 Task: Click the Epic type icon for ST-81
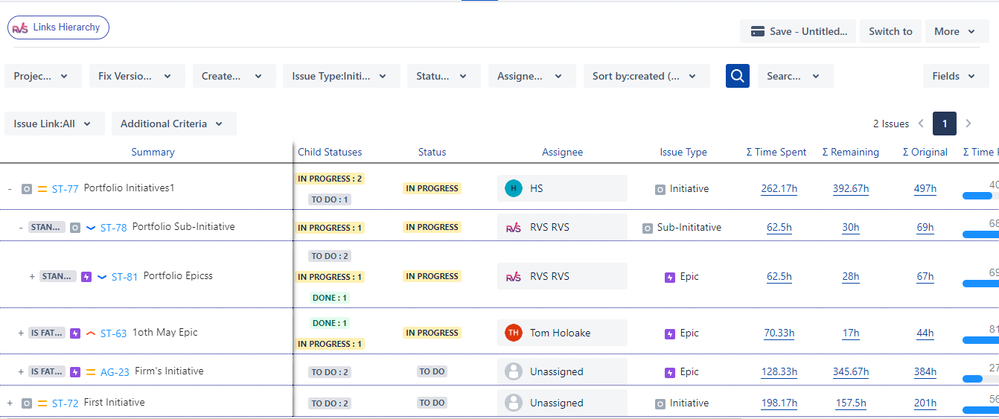[x=670, y=277]
